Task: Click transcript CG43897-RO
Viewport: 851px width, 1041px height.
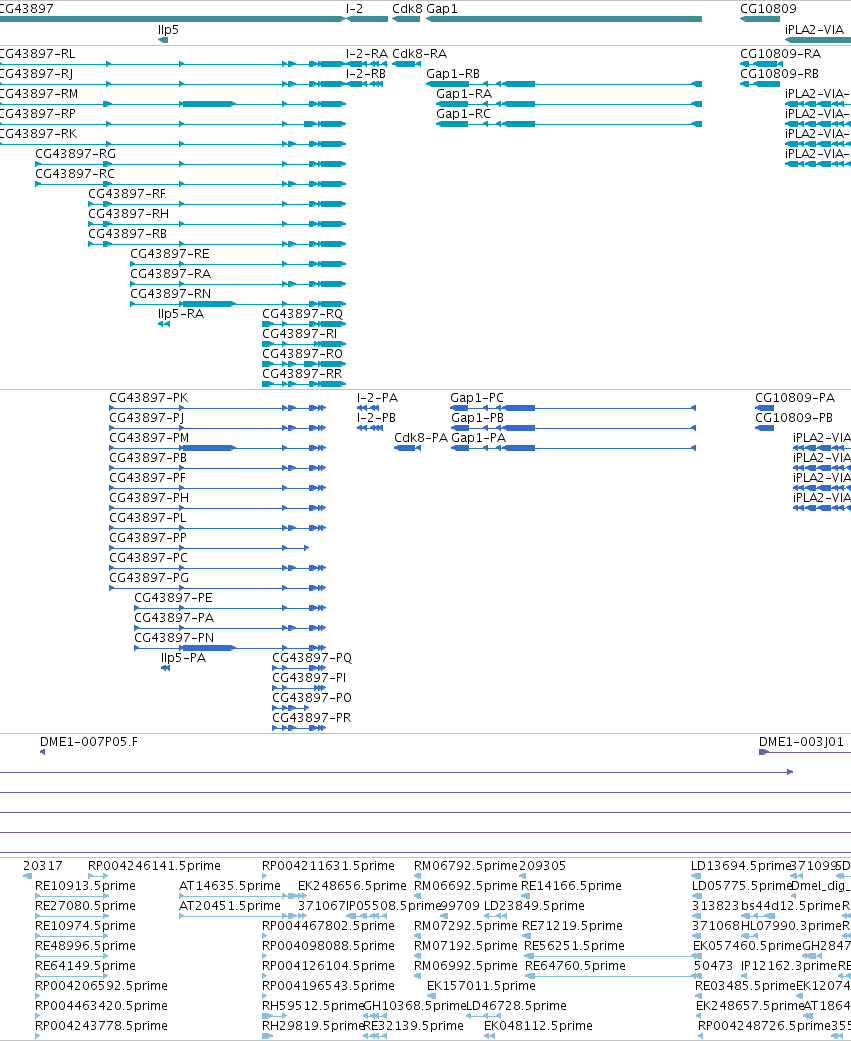Action: pyautogui.click(x=304, y=364)
